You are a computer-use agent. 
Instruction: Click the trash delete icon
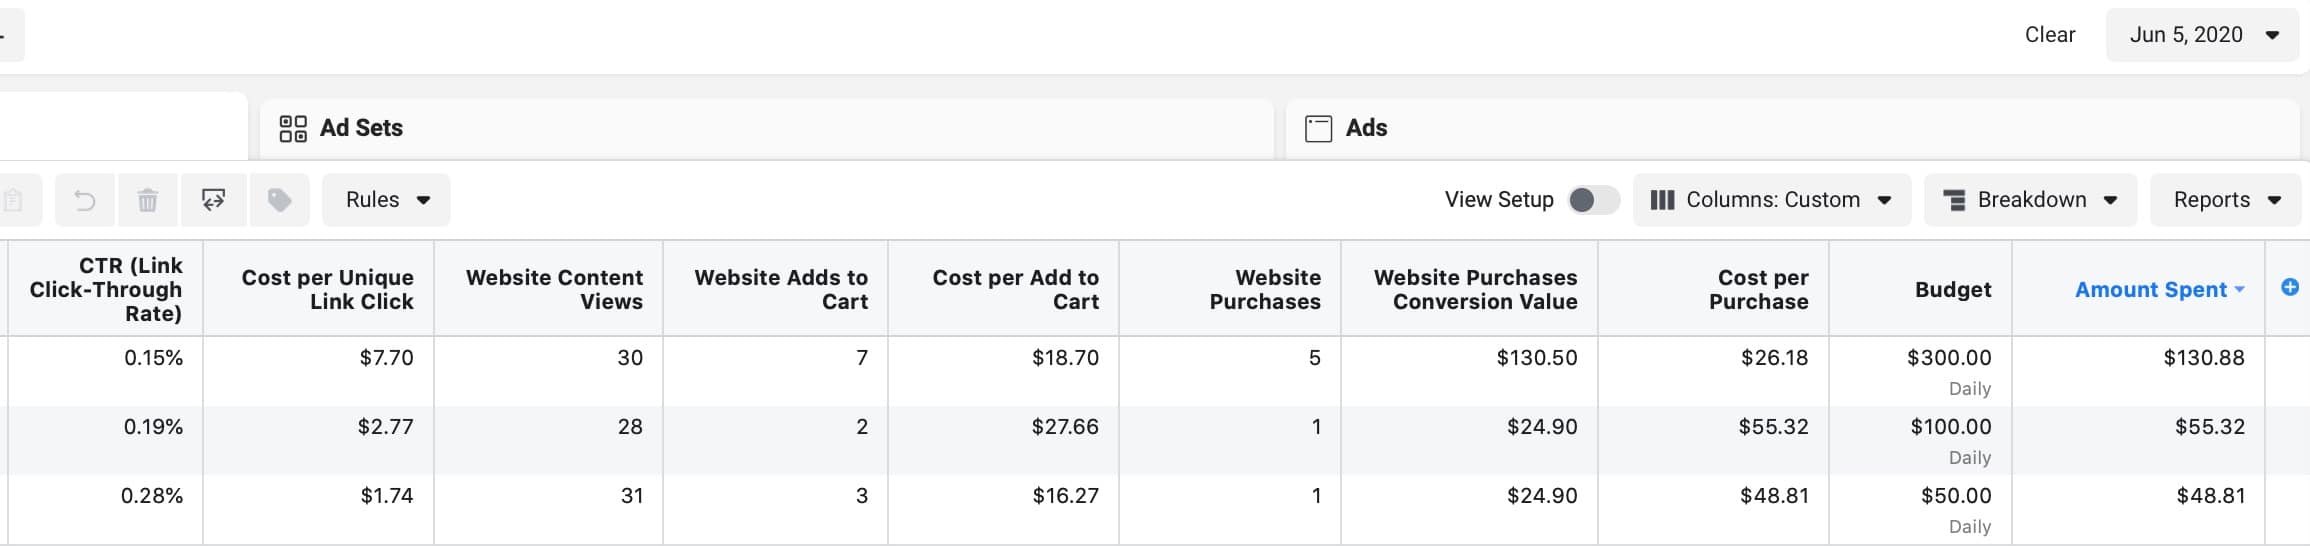click(147, 200)
